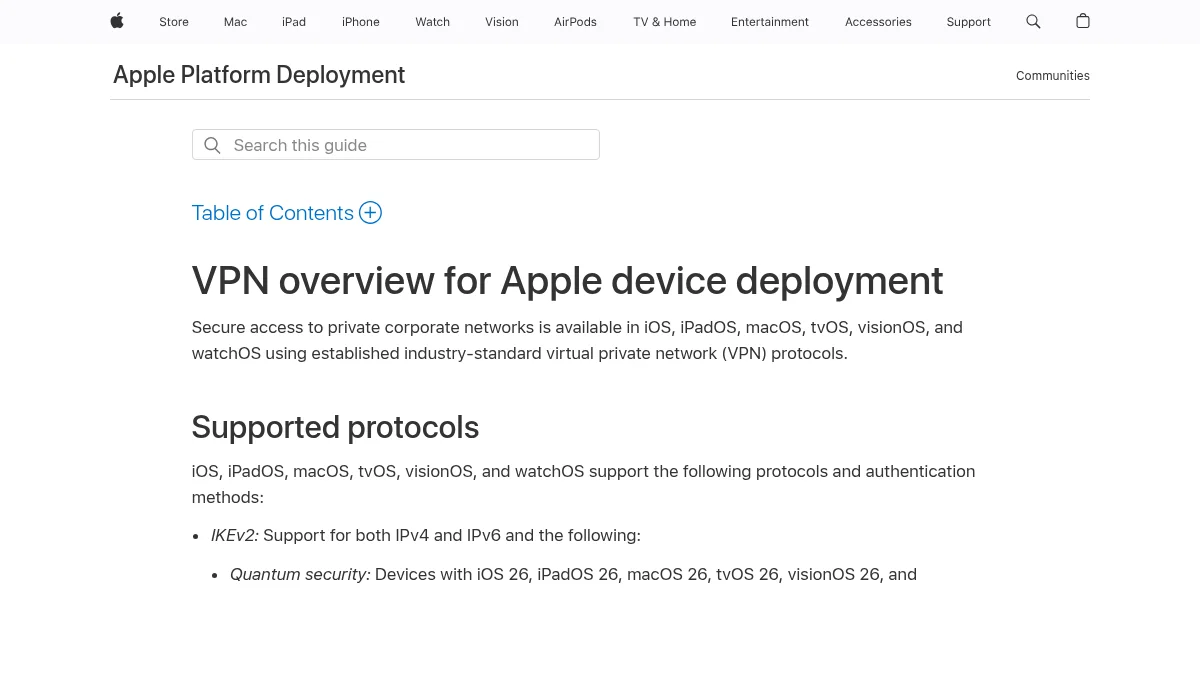Click the 'Quantum security:' bullet text
Viewport: 1200px width, 675px height.
(300, 574)
